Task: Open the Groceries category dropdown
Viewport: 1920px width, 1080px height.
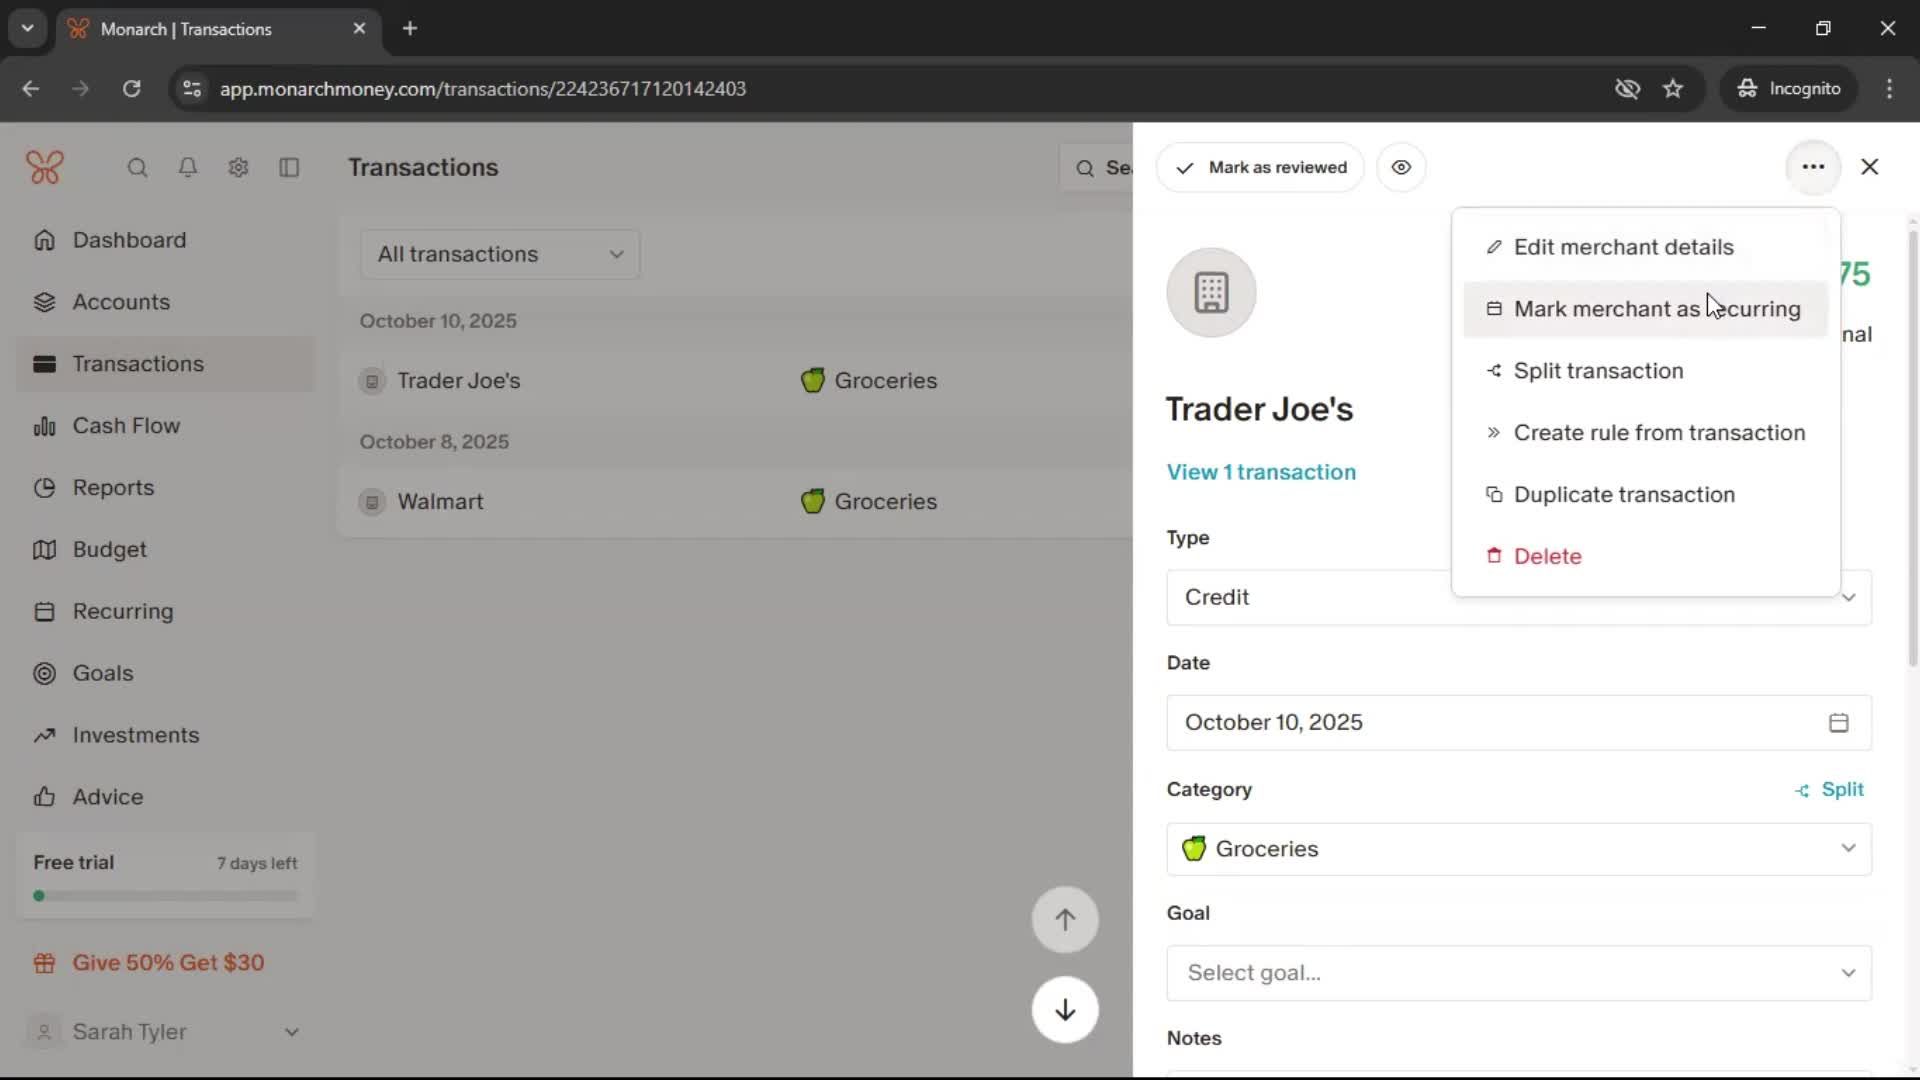Action: (x=1518, y=849)
